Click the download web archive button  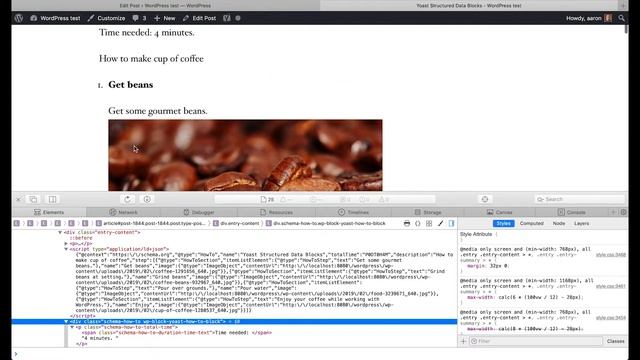147,199
